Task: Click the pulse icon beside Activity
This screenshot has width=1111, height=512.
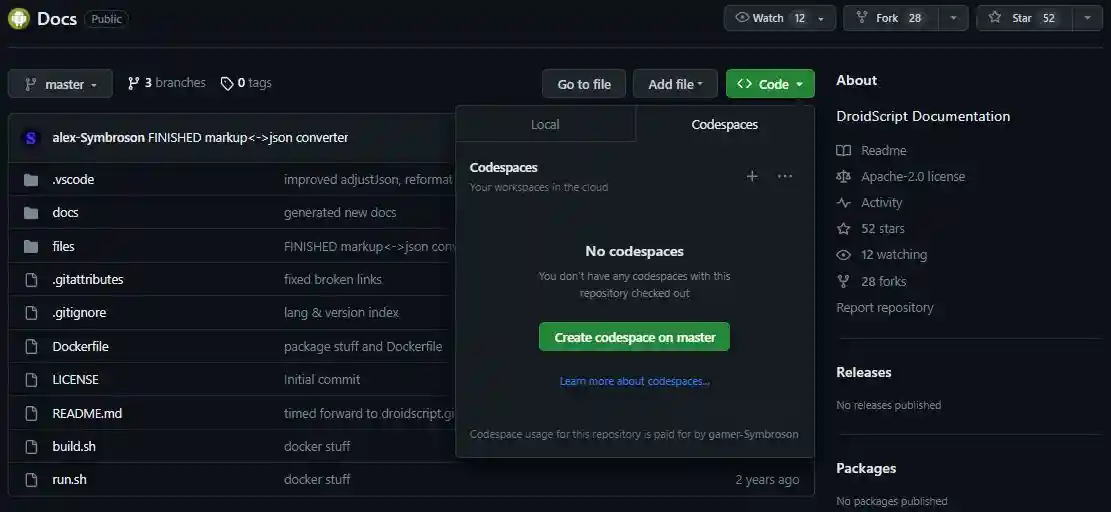Action: [843, 203]
